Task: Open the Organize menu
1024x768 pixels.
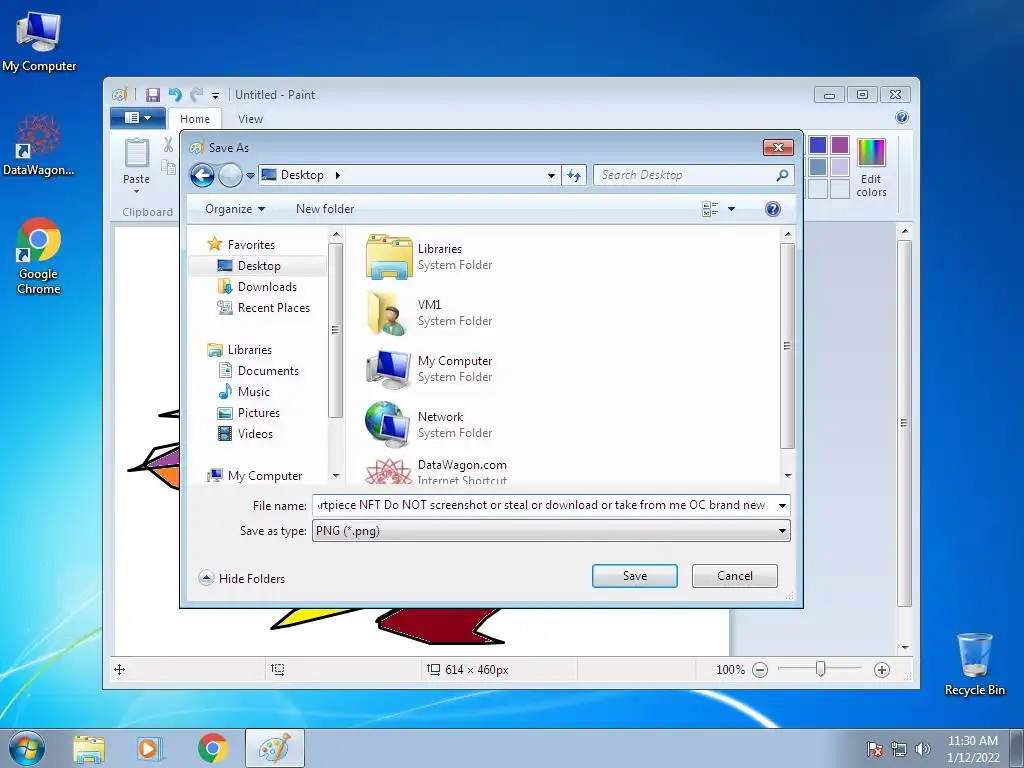Action: click(x=235, y=209)
